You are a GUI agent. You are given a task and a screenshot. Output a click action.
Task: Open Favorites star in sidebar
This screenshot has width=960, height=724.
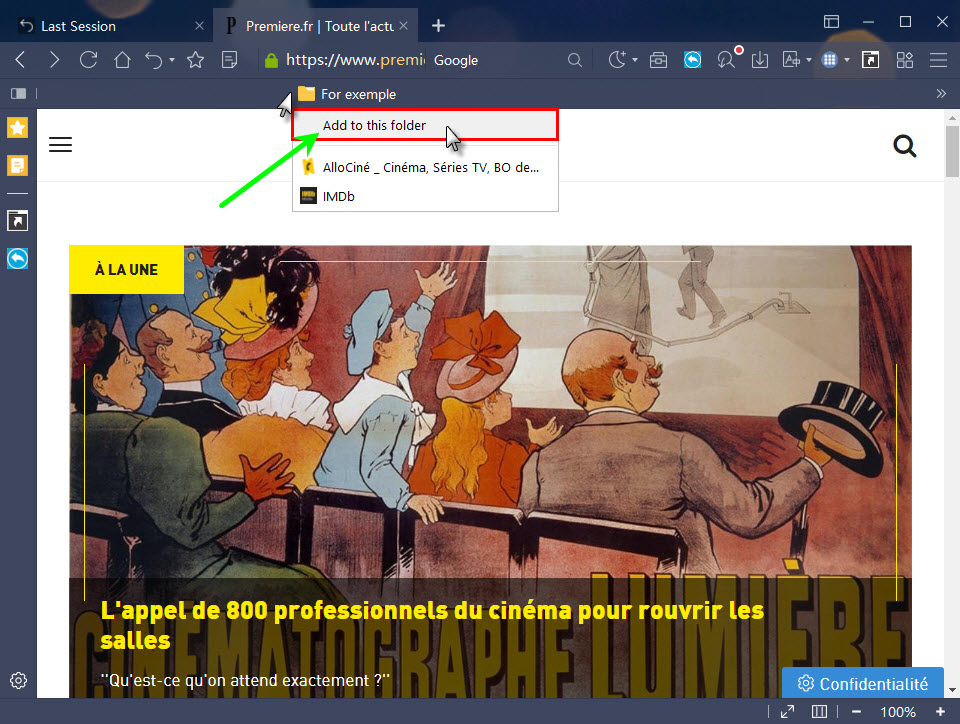pyautogui.click(x=17, y=127)
